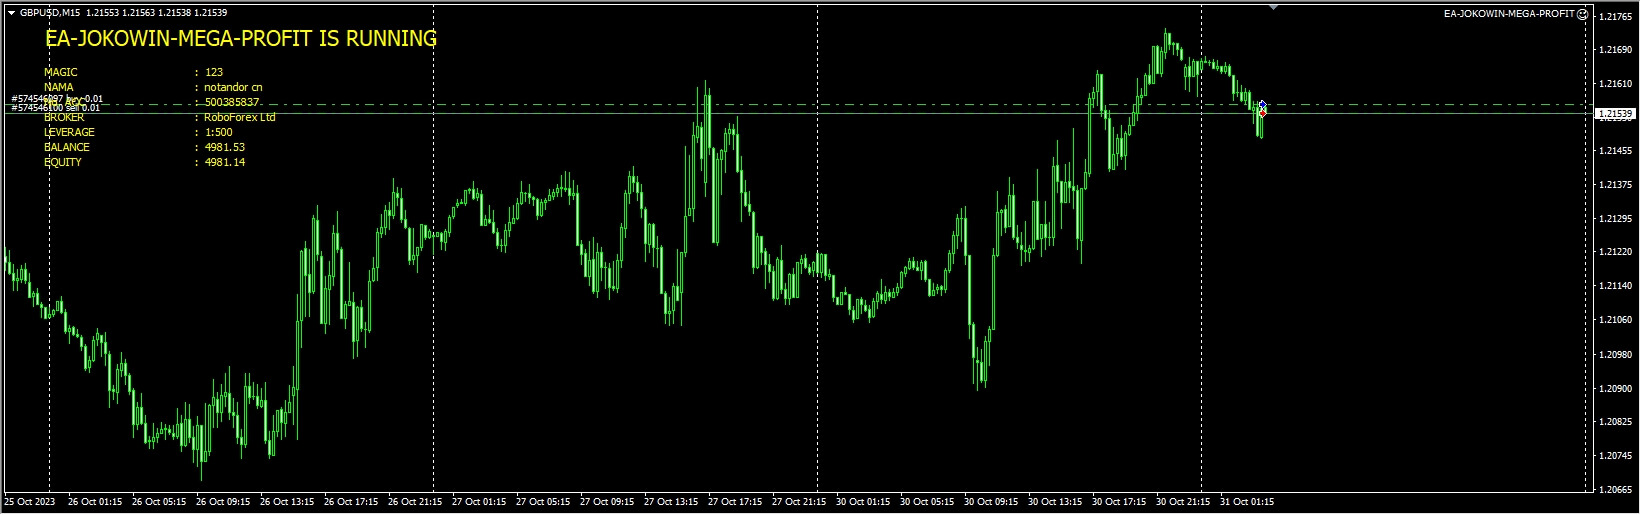1641x515 pixels.
Task: Click the EA-JOKOWIN-MEGA-PROFIT IS RUNNING heading
Action: 241,39
